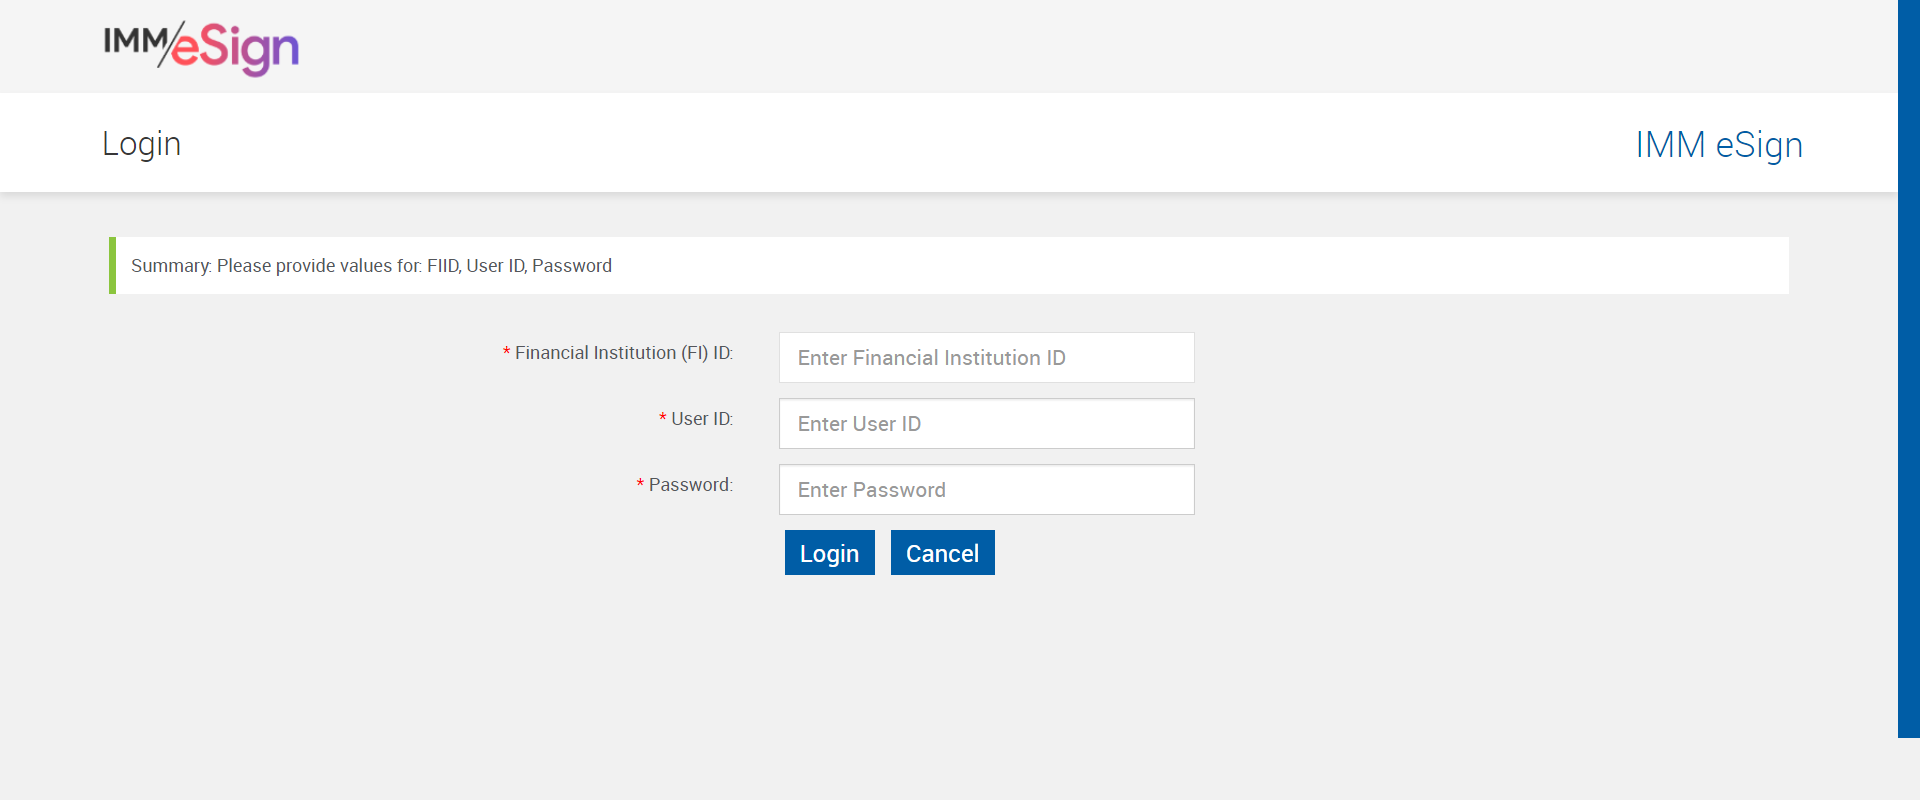Focus the Financial Institution ID field

pyautogui.click(x=986, y=358)
